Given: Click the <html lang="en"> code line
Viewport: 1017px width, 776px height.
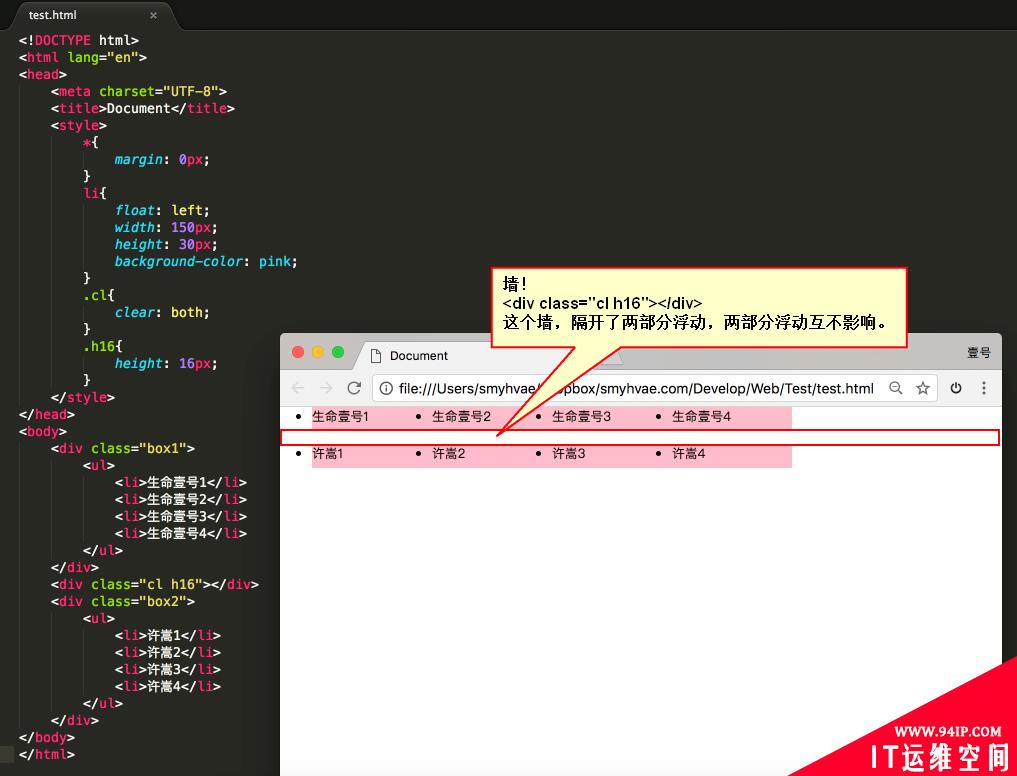Looking at the screenshot, I should 82,57.
